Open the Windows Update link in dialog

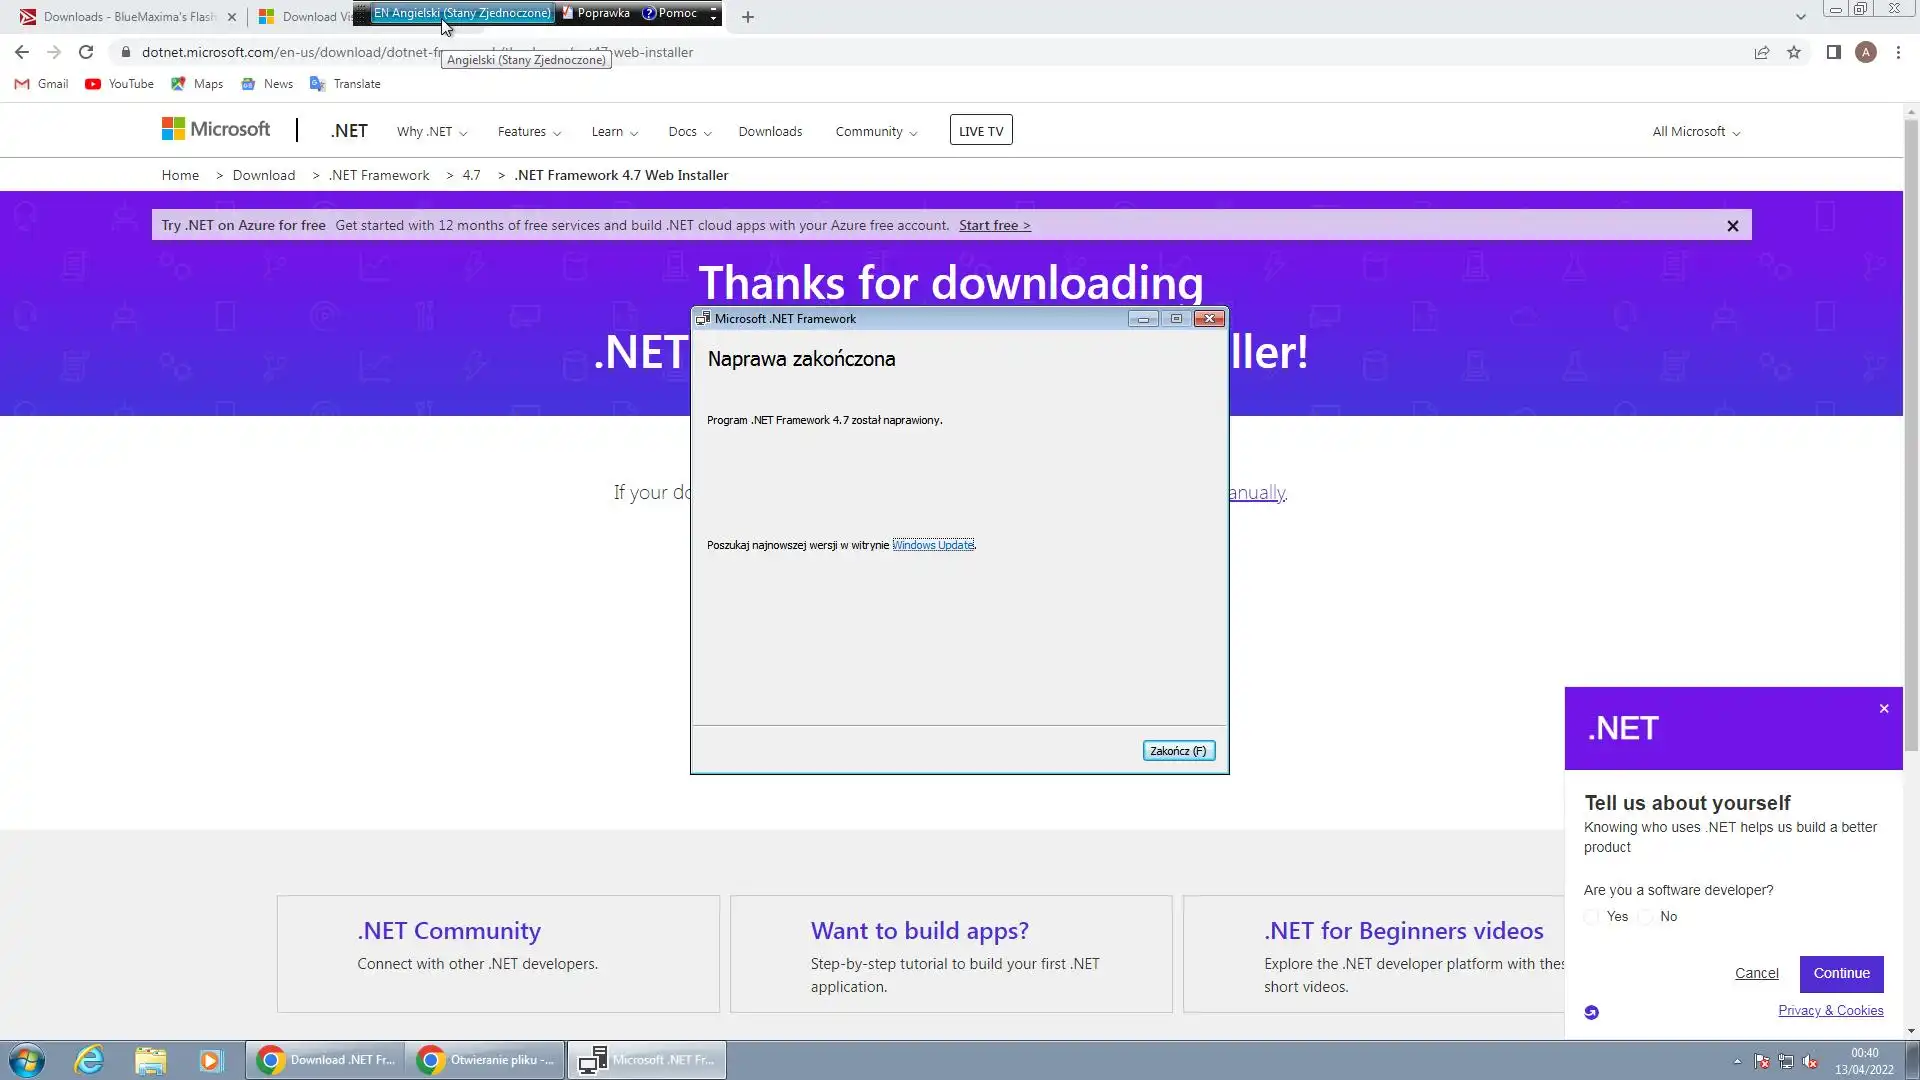(x=932, y=545)
